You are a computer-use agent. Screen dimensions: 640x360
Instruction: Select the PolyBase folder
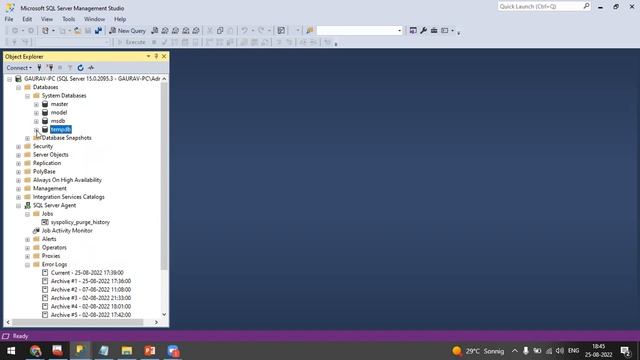[44, 171]
